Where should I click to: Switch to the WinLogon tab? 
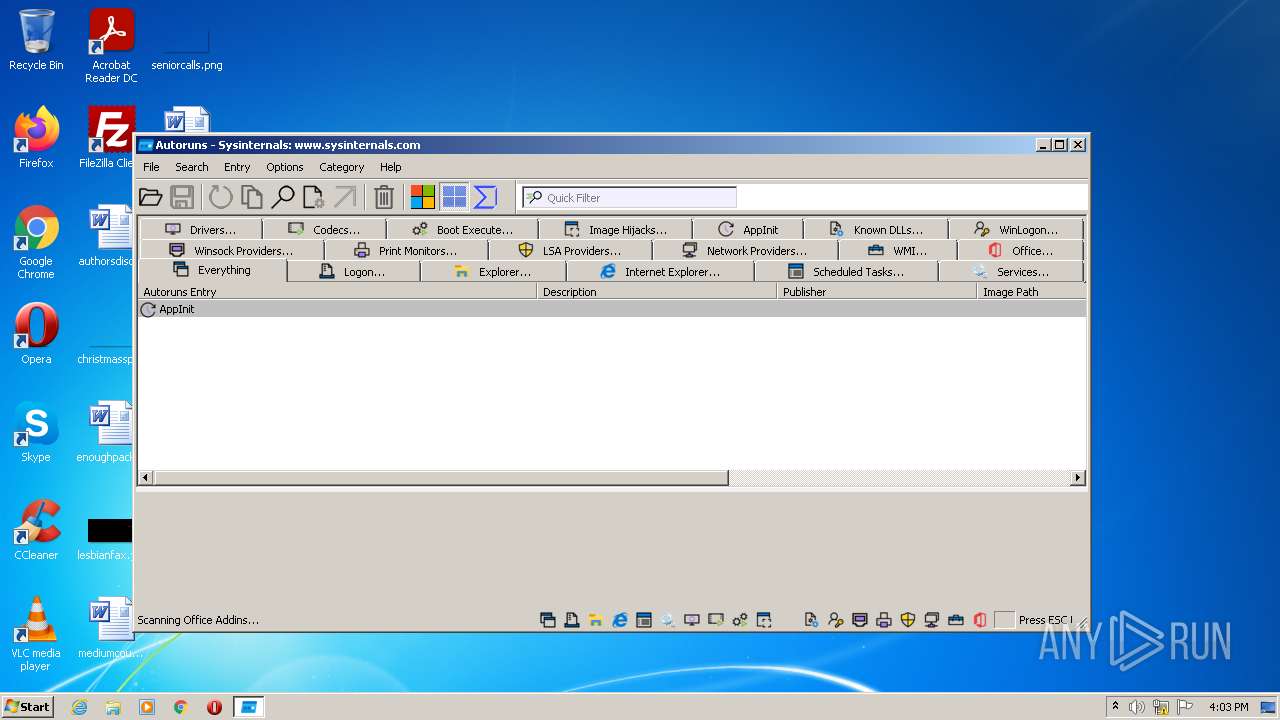(1015, 230)
